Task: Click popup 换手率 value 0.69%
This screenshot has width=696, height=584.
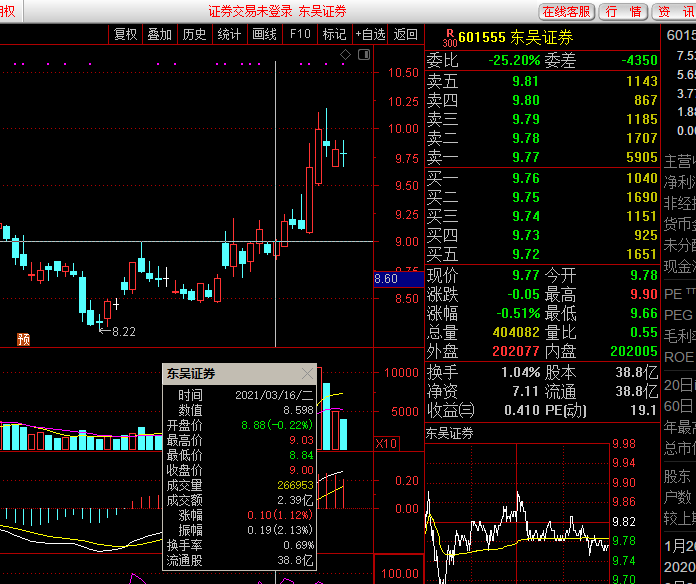Action: (x=299, y=545)
